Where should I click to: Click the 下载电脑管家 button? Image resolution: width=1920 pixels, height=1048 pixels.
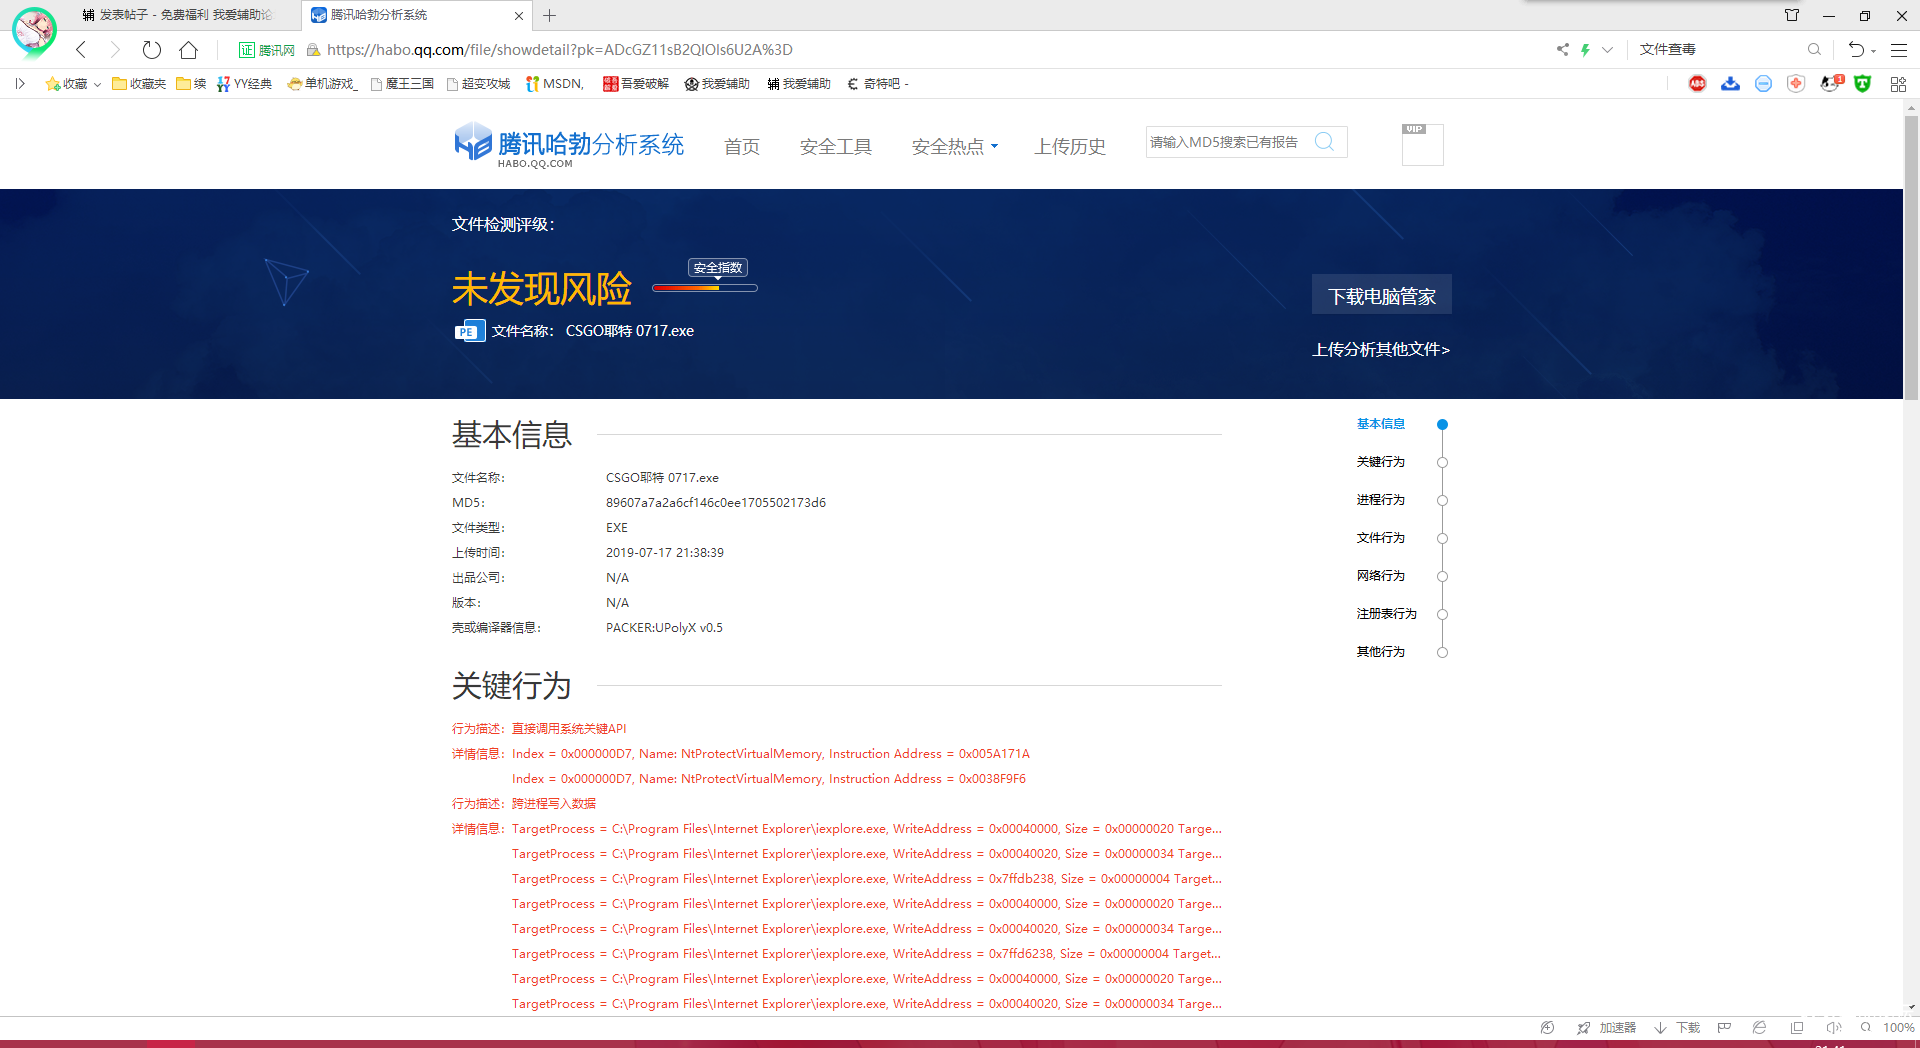pyautogui.click(x=1382, y=295)
